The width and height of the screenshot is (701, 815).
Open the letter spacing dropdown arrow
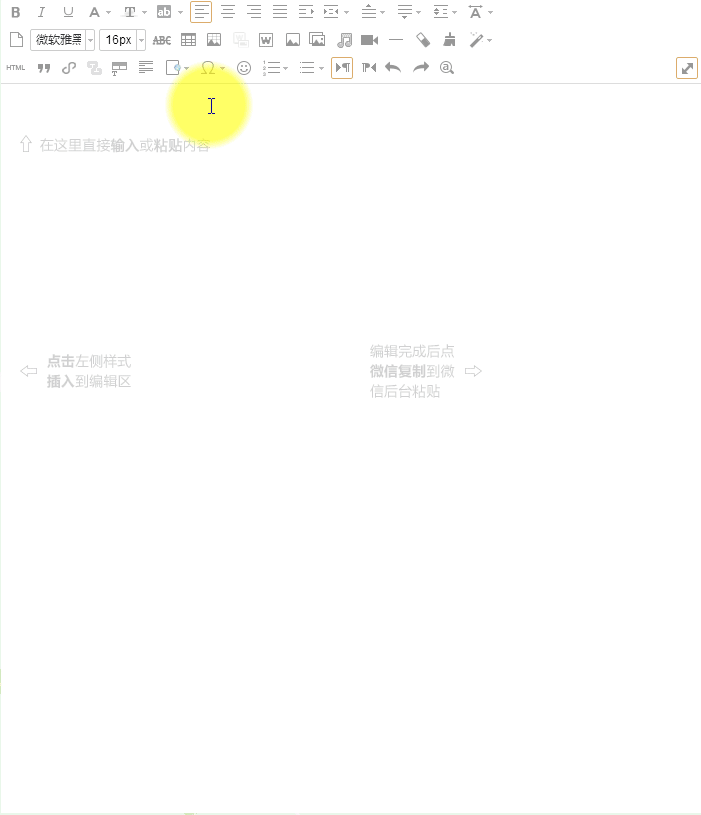(x=491, y=12)
